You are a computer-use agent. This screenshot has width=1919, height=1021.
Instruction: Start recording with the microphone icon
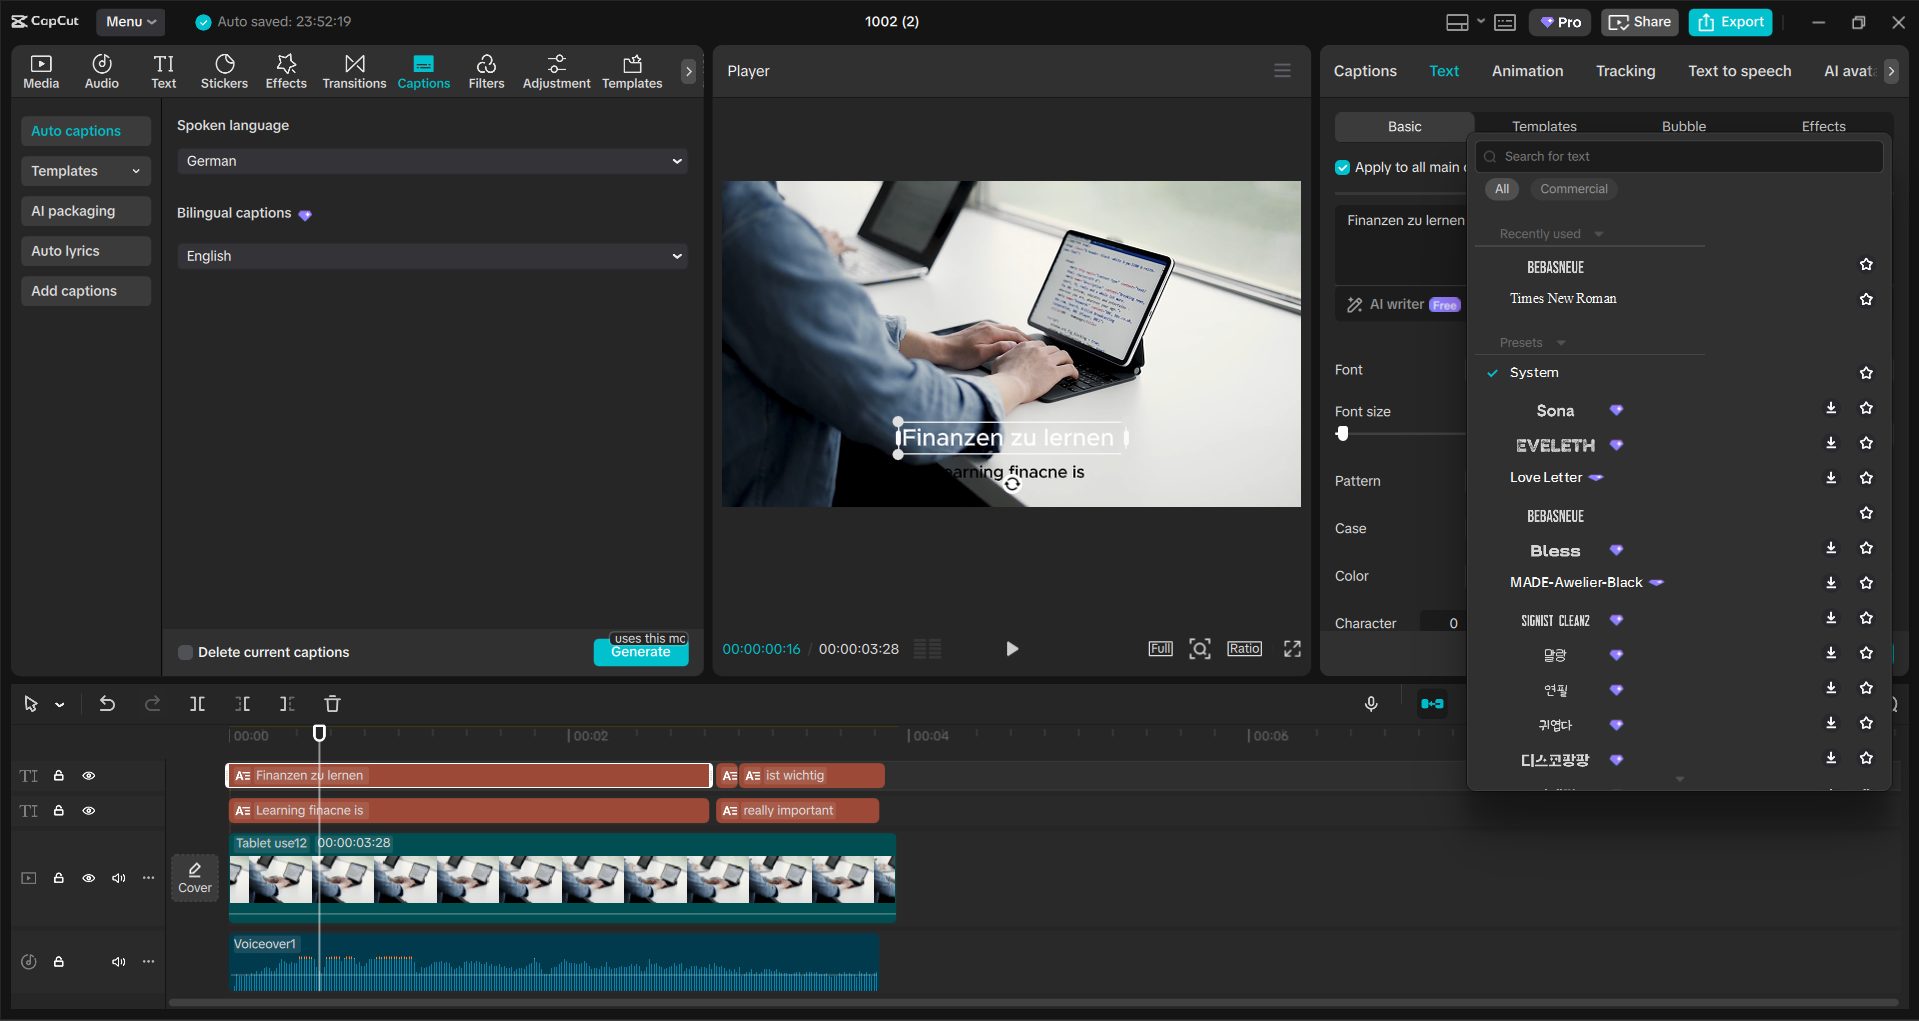pos(1371,704)
